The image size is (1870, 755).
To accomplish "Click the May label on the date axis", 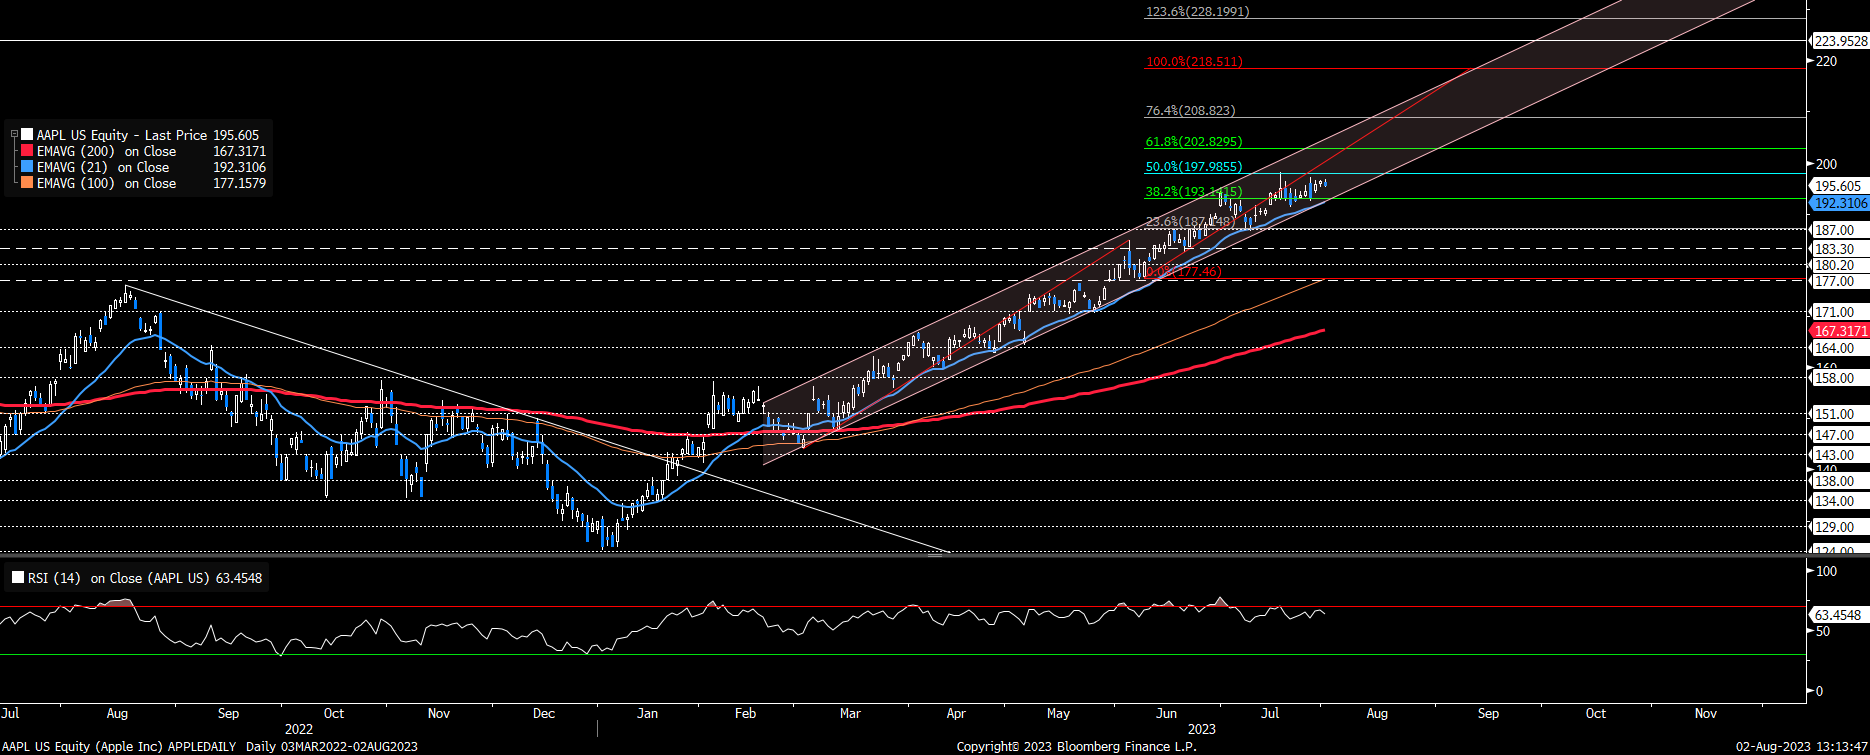I will point(1058,713).
